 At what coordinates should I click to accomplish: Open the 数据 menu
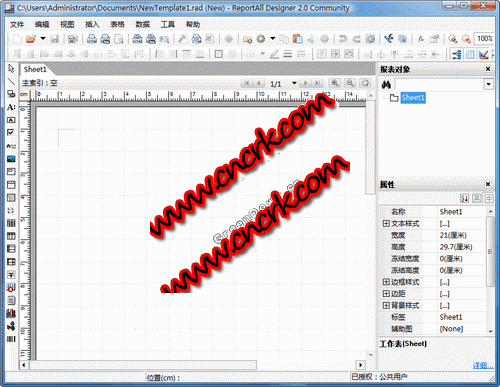click(142, 24)
